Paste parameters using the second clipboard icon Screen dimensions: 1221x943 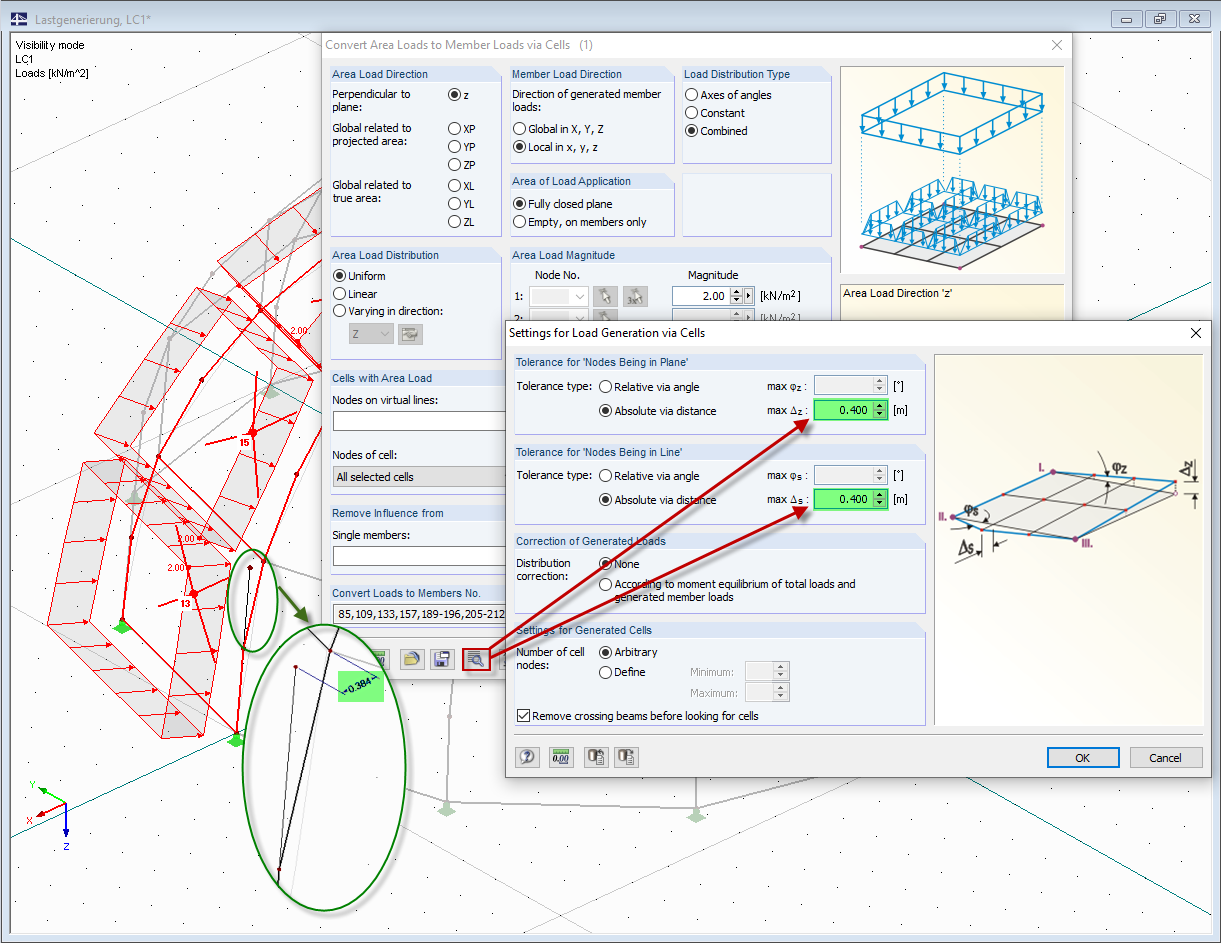[626, 757]
